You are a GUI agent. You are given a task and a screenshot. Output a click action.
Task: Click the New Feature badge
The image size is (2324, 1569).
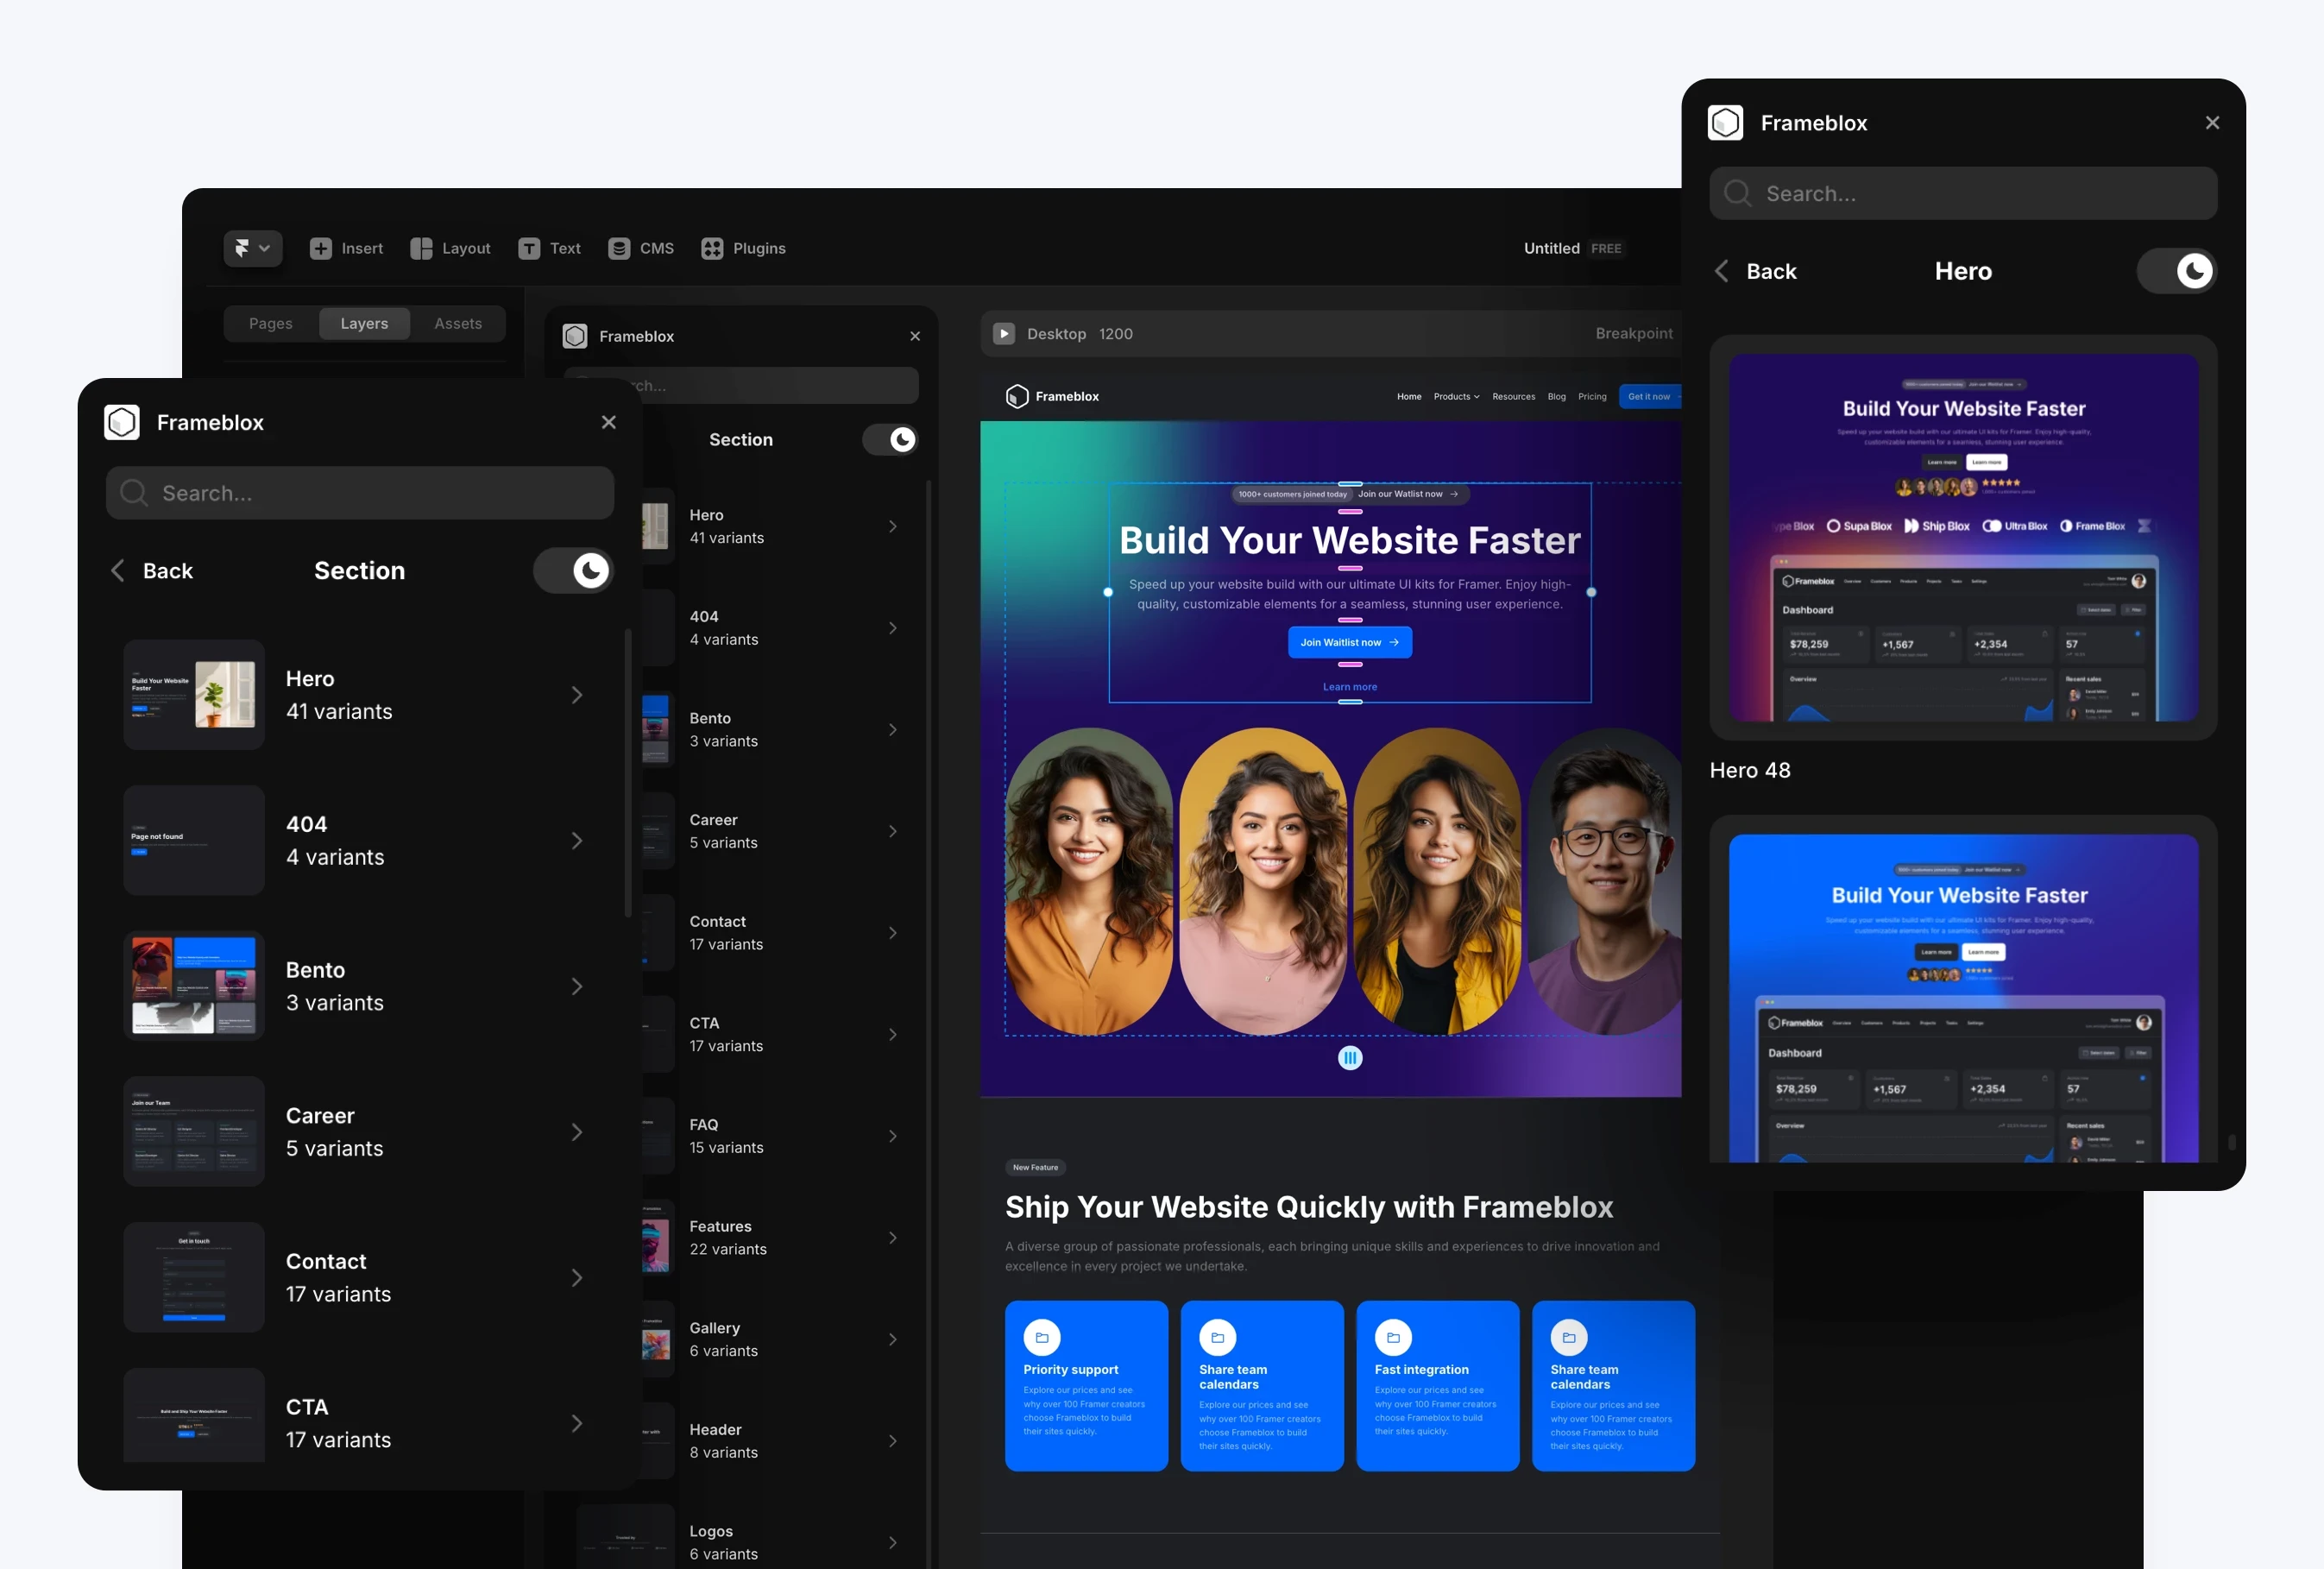[1035, 1167]
